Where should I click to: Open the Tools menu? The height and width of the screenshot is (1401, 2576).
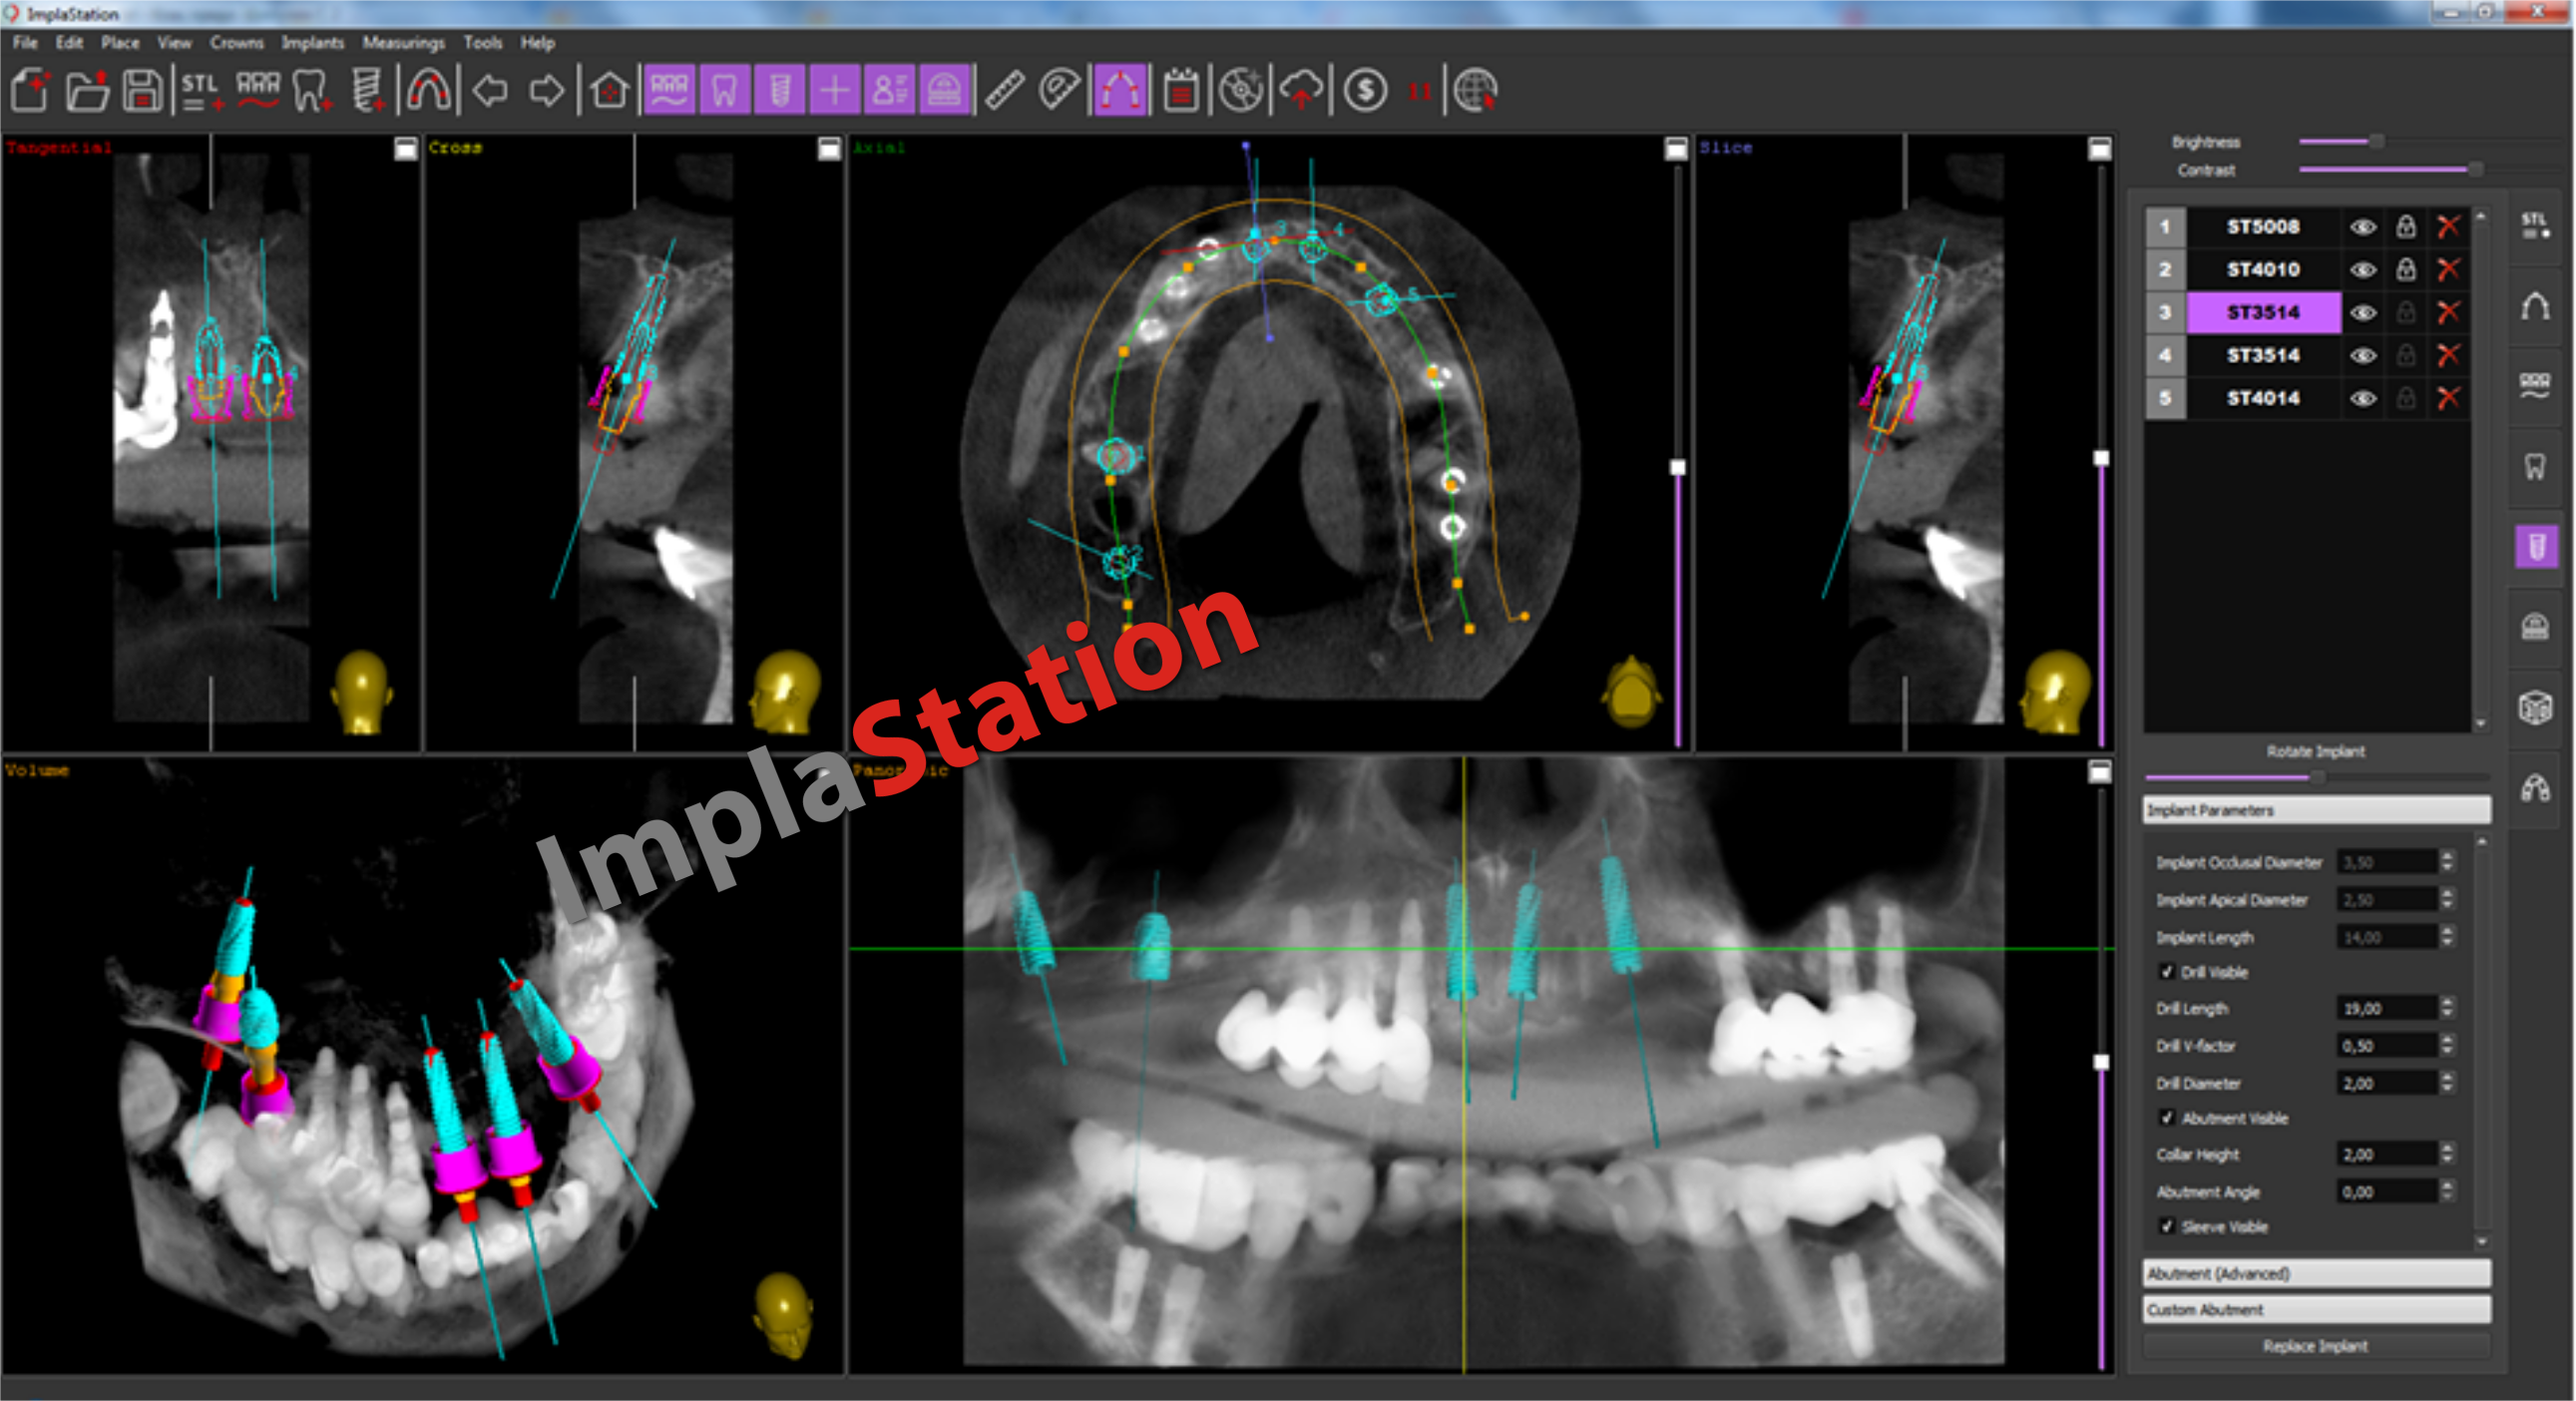tap(482, 42)
